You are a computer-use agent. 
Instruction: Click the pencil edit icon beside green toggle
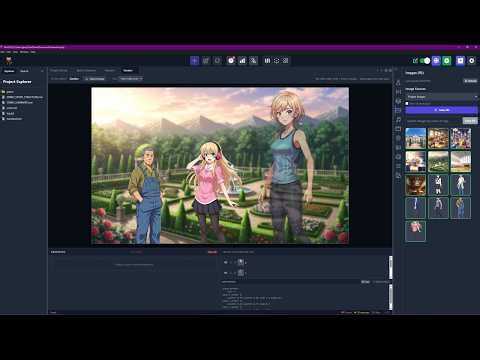[415, 61]
